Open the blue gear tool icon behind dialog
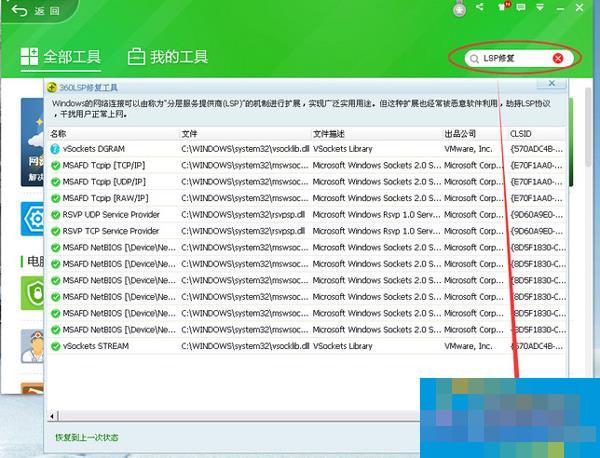 pyautogui.click(x=33, y=219)
